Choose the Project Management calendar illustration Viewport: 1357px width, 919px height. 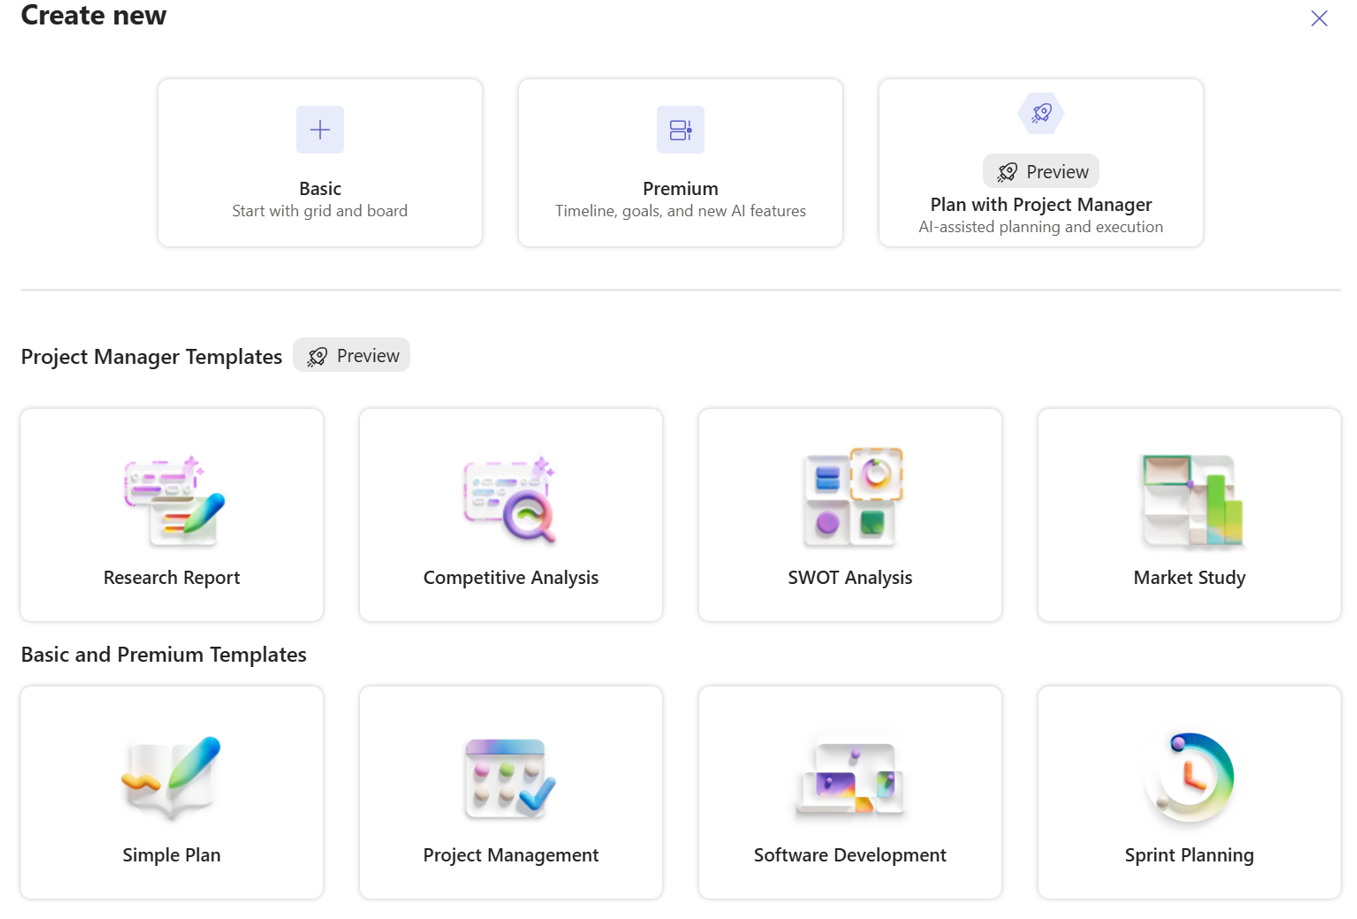[510, 777]
